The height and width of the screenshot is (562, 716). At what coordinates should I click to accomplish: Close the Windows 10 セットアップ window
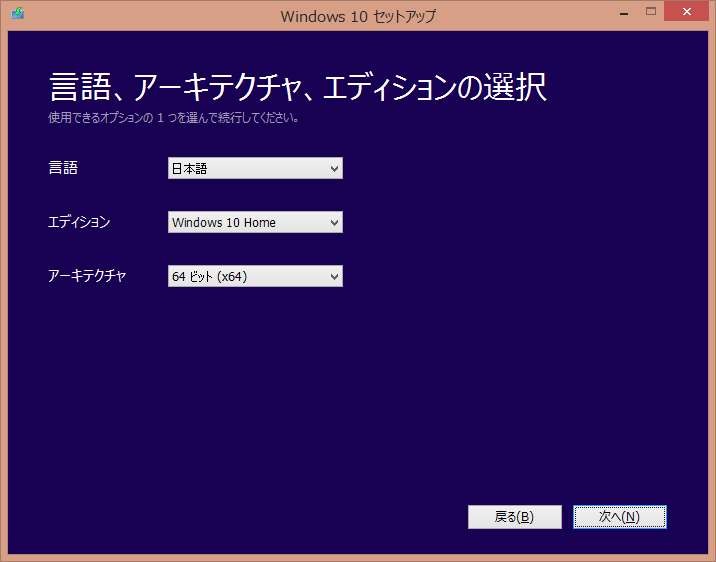point(686,12)
